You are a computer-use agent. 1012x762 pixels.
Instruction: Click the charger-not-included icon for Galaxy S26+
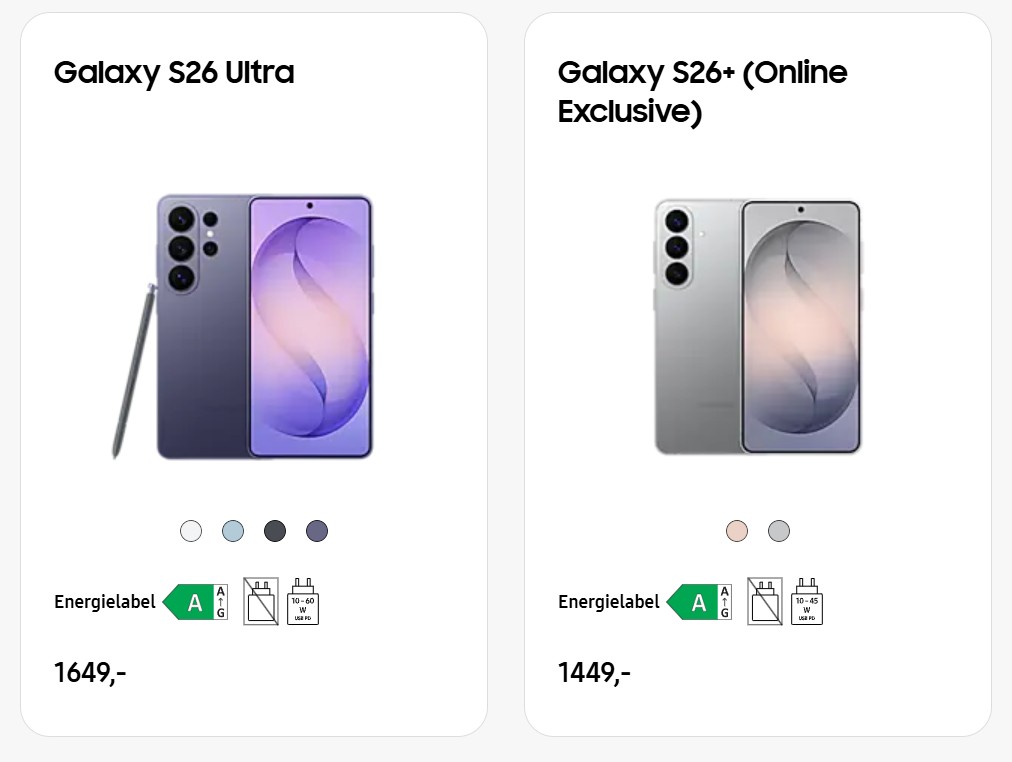pos(765,602)
